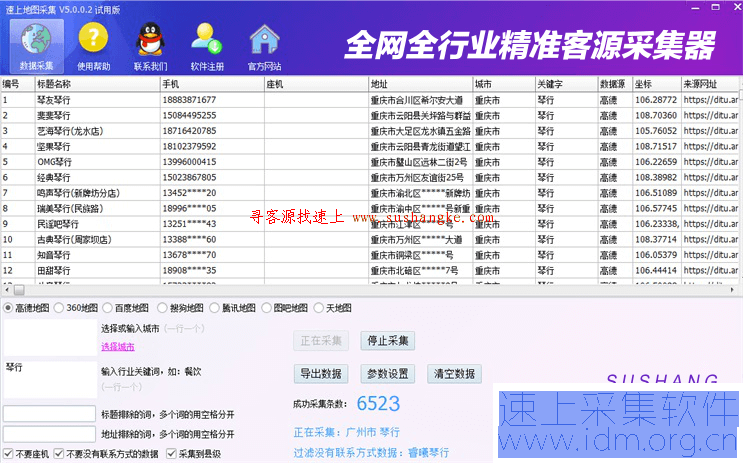Click the horizontal scrollbar thumb
The width and height of the screenshot is (743, 463).
coord(19,290)
